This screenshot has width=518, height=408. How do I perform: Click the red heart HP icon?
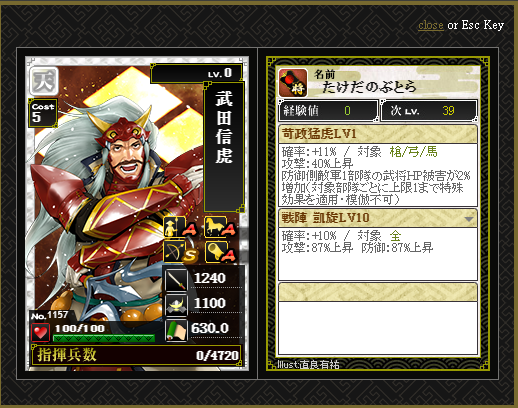click(40, 332)
